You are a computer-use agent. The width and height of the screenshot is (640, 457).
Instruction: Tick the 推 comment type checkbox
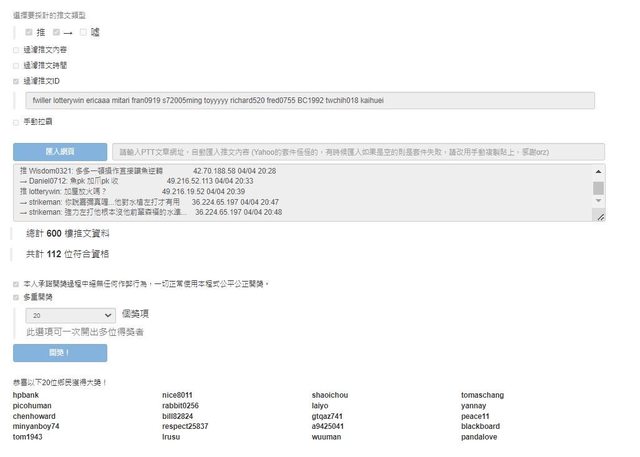click(x=30, y=33)
